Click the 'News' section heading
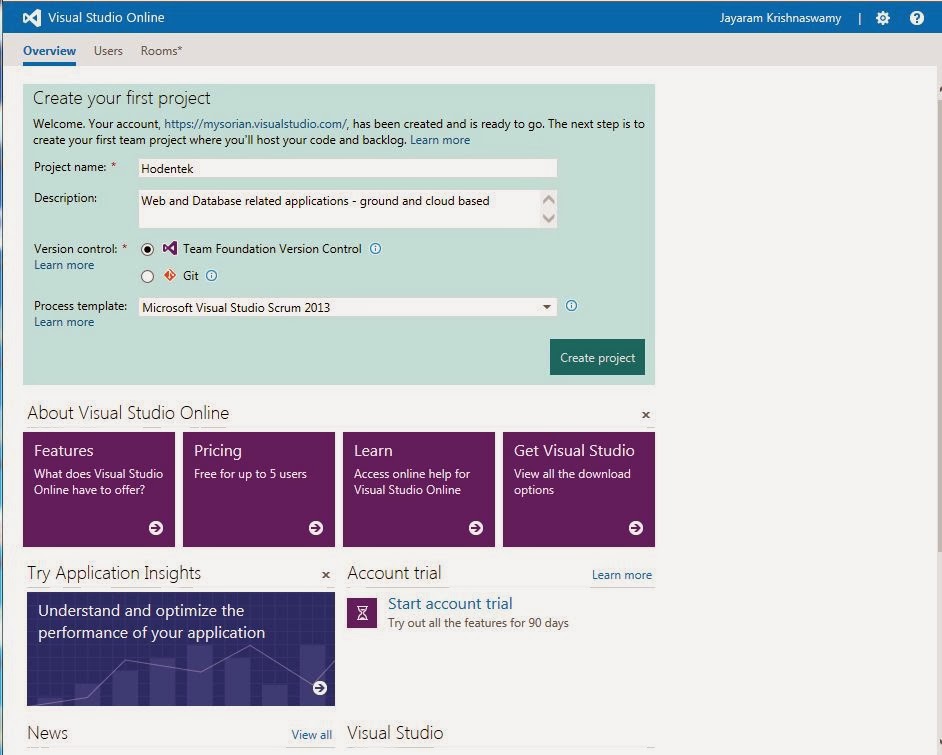 click(47, 733)
